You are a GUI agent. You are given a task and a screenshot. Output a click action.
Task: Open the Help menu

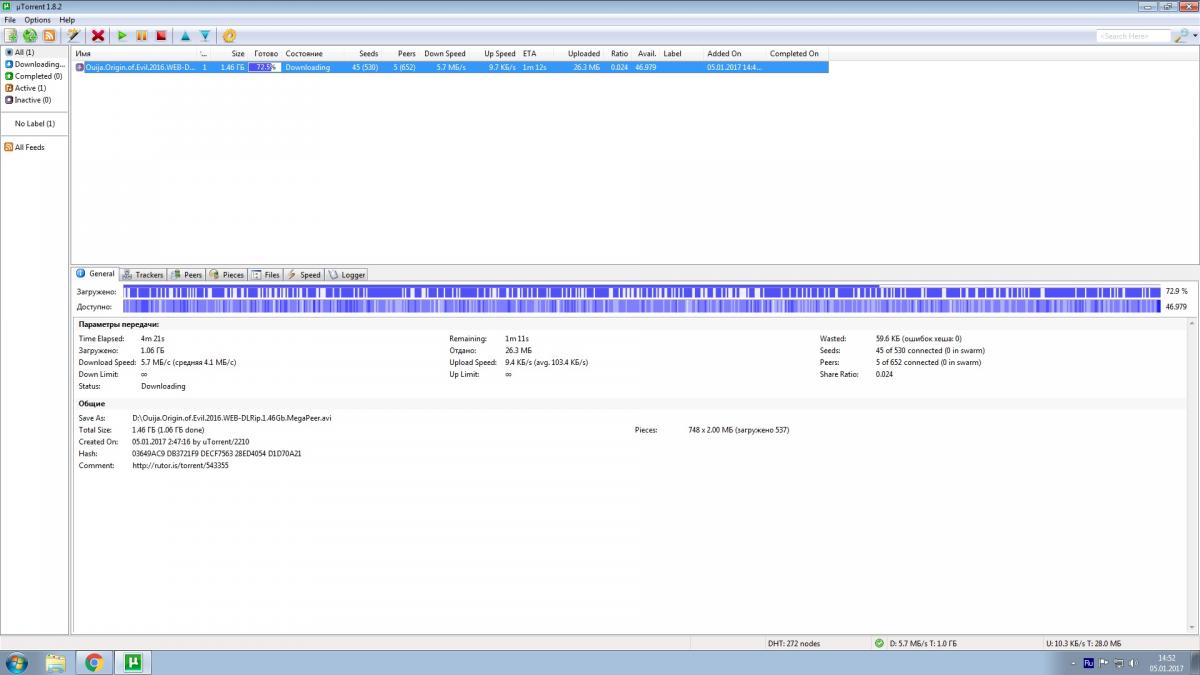click(67, 20)
